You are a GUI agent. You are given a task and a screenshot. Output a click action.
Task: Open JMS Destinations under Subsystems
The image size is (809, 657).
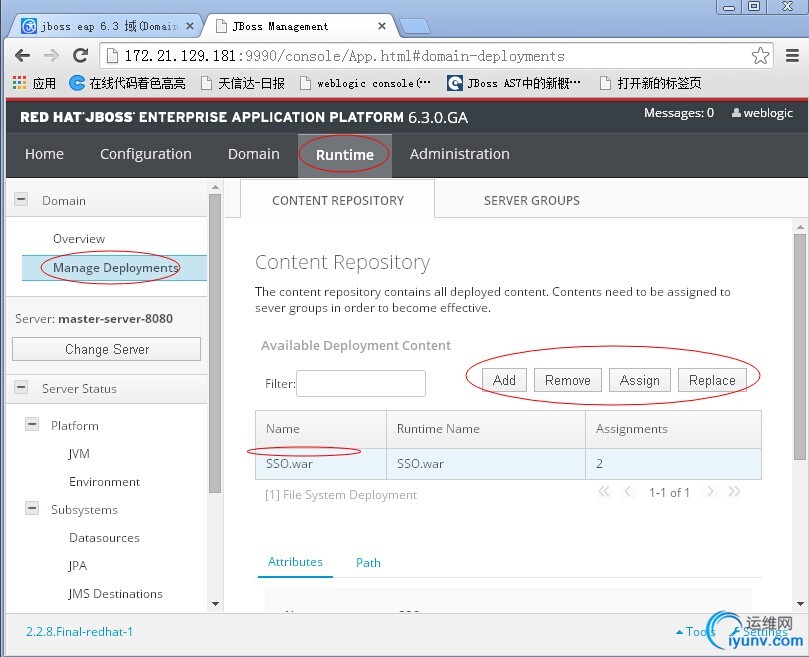[116, 594]
